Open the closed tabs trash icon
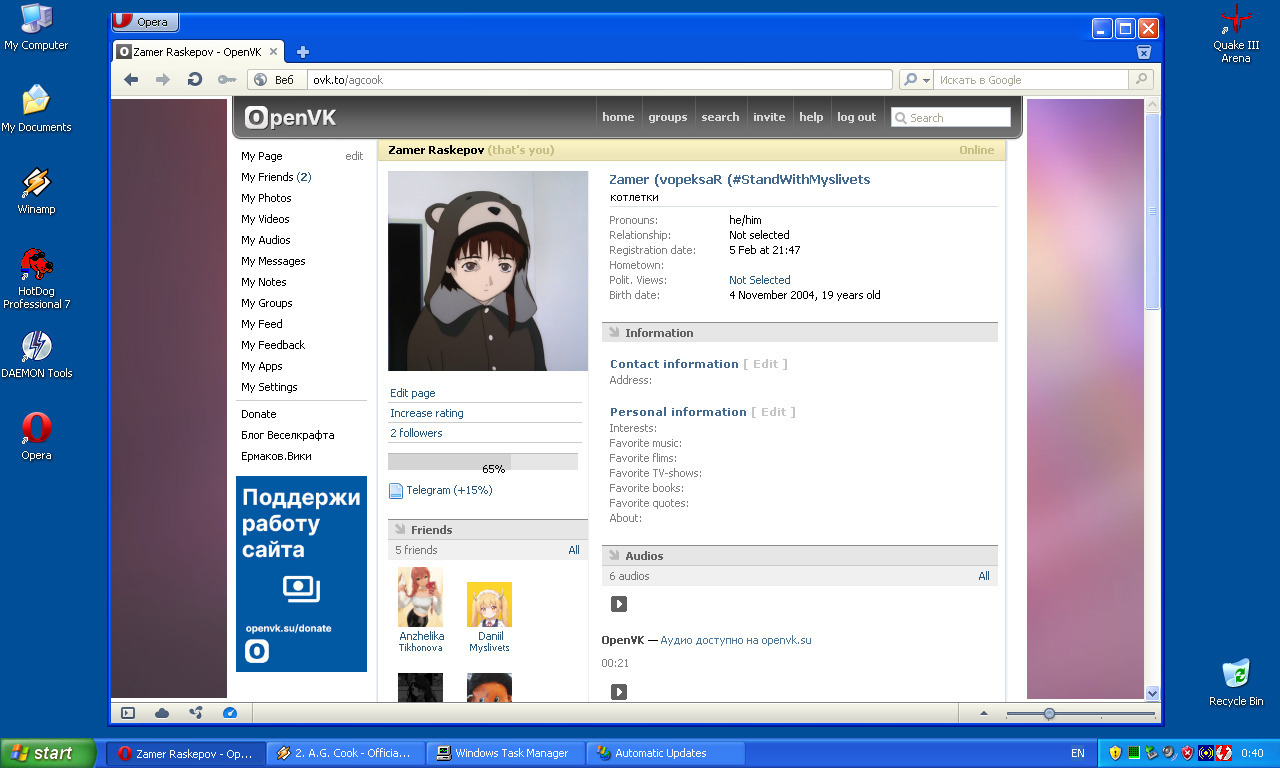This screenshot has height=768, width=1280. coord(1144,52)
